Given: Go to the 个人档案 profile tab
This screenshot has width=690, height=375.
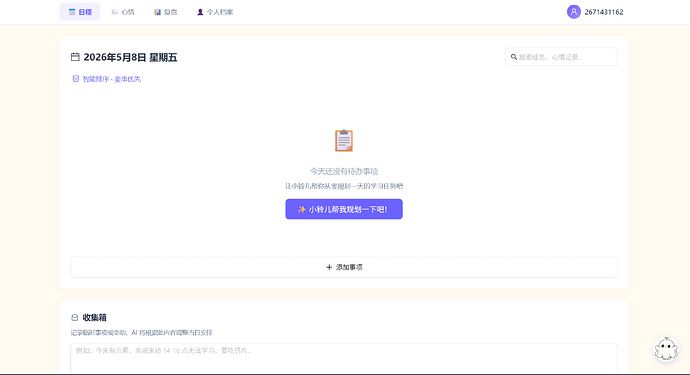Looking at the screenshot, I should (x=215, y=12).
